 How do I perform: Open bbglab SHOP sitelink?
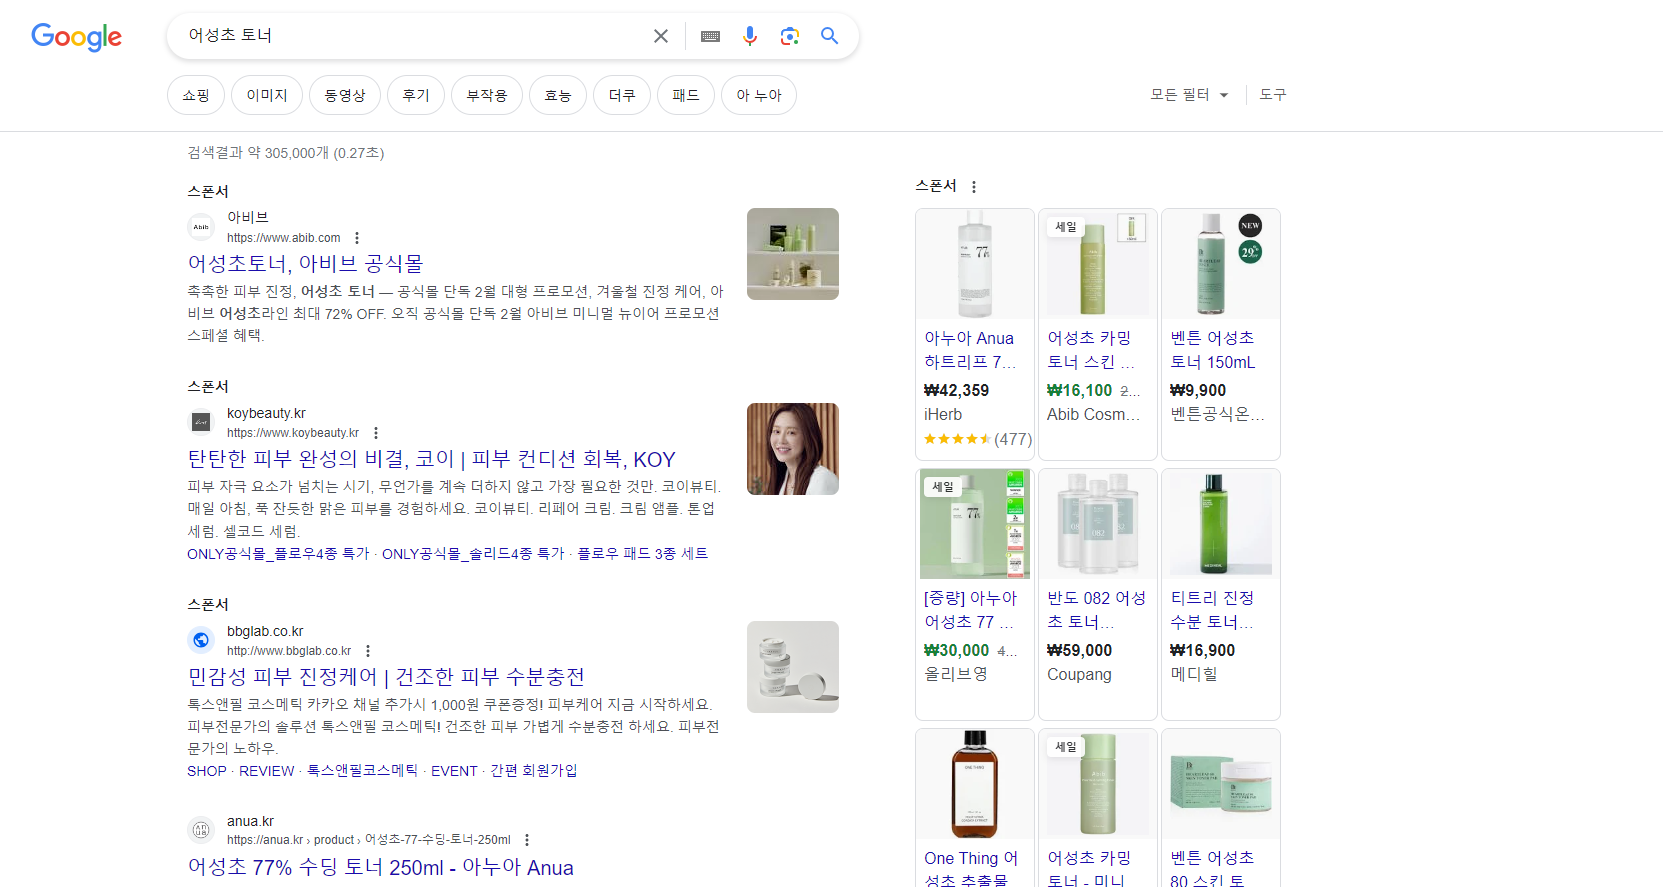[x=207, y=771]
